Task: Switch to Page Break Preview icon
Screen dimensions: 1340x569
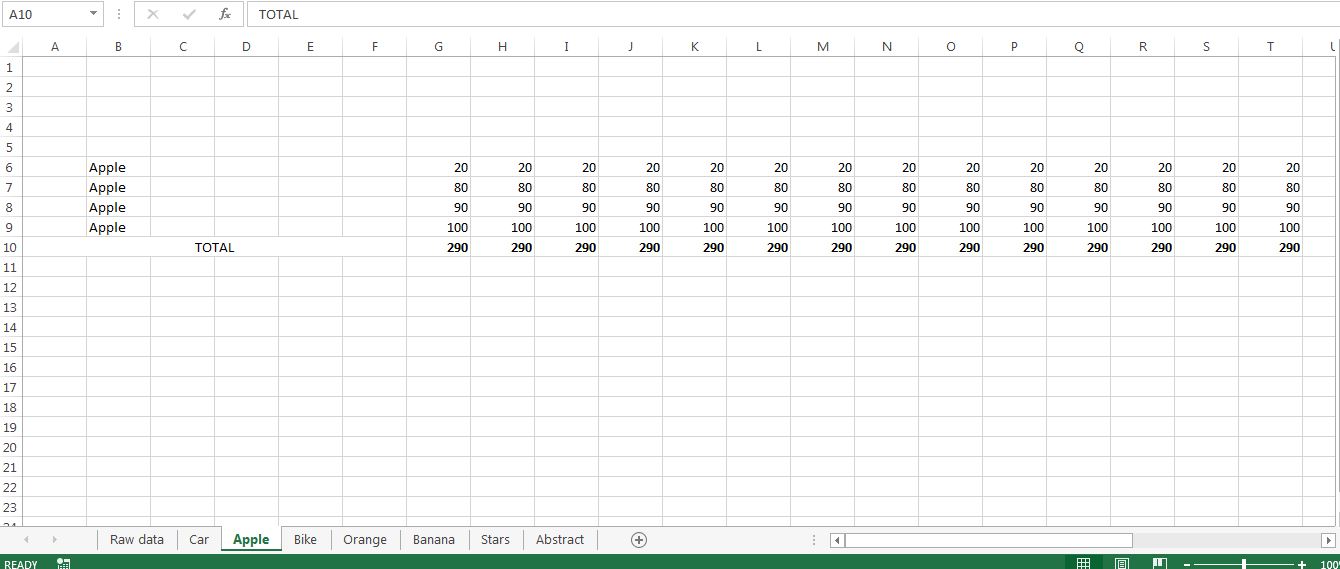Action: [1160, 564]
